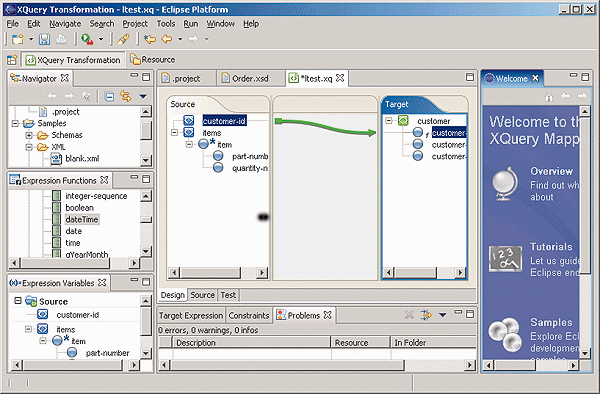Click the Samples spheres icon
The height and width of the screenshot is (394, 600).
tap(504, 334)
